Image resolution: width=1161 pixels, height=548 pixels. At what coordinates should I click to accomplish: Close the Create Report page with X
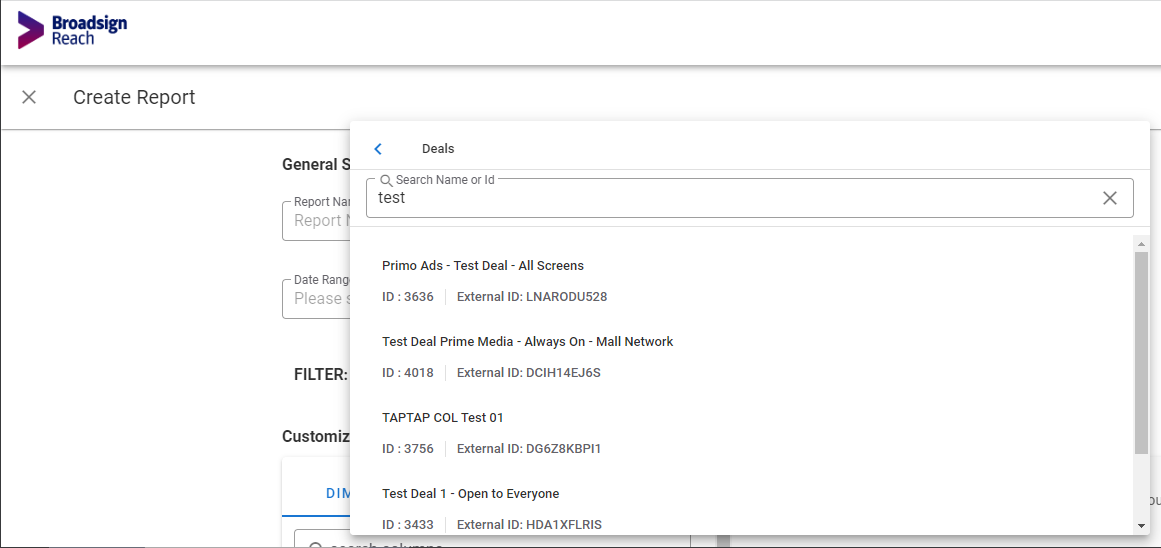pos(29,97)
